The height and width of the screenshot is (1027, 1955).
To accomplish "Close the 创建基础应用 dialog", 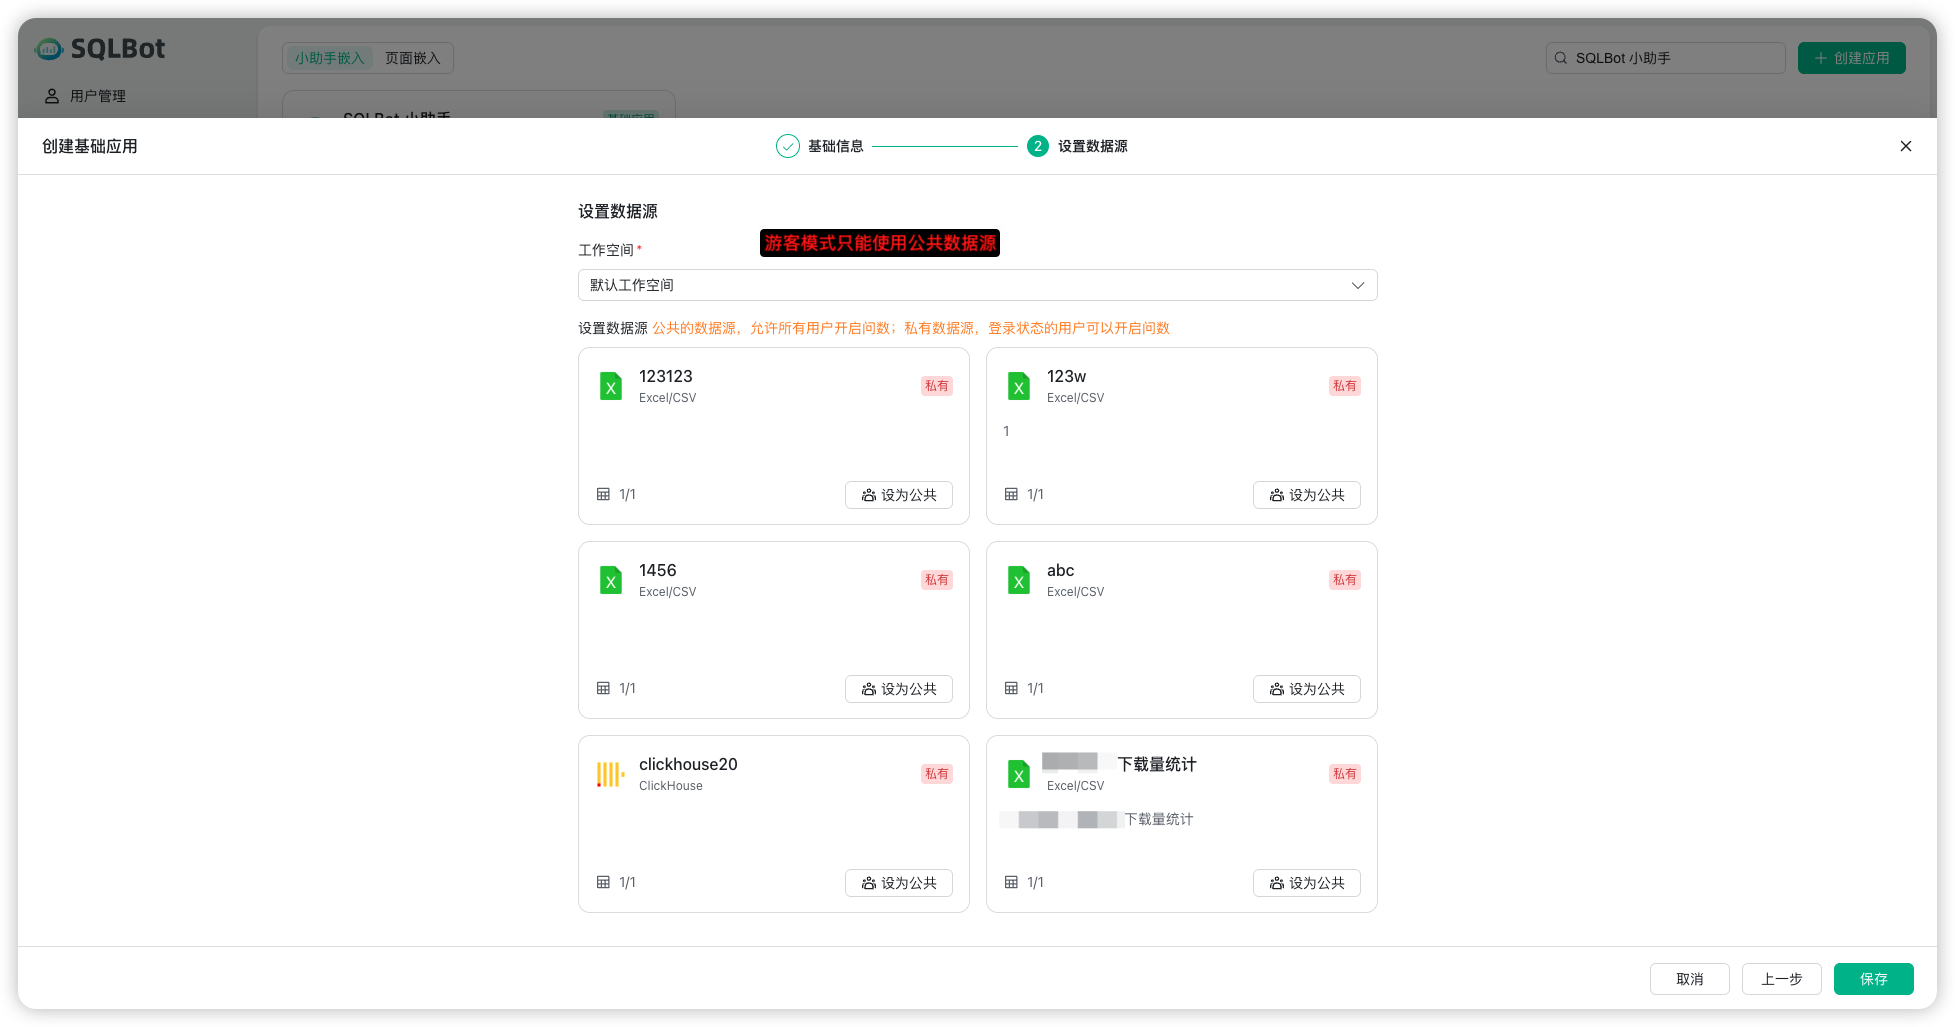I will (1905, 146).
